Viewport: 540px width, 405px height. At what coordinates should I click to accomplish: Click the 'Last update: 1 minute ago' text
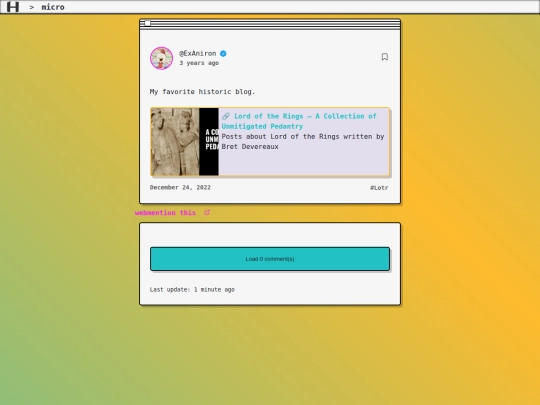192,290
